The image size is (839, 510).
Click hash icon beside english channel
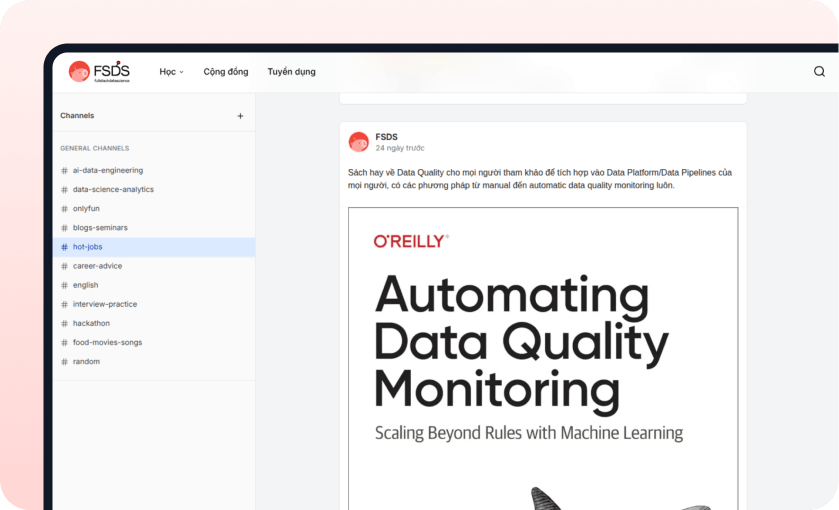(65, 286)
